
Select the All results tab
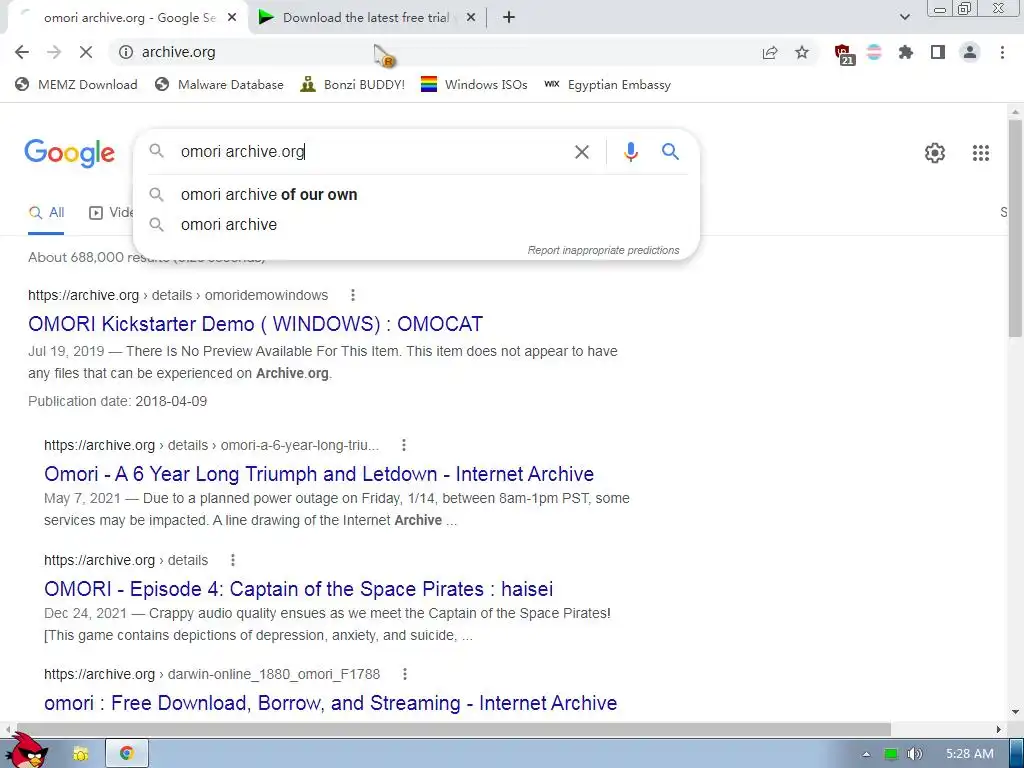click(x=46, y=212)
